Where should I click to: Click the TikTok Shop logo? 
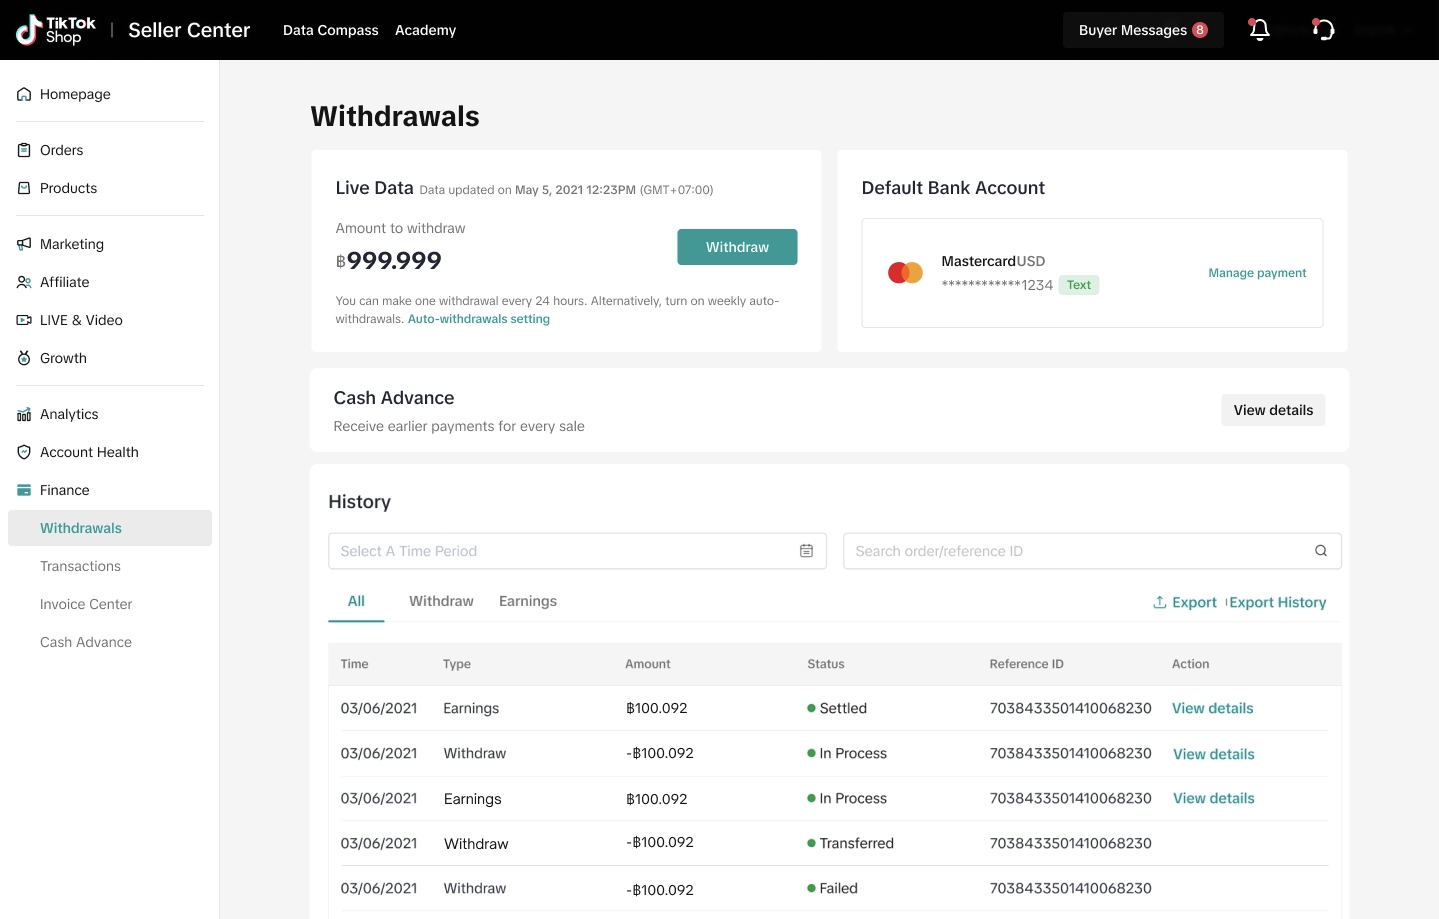tap(57, 30)
